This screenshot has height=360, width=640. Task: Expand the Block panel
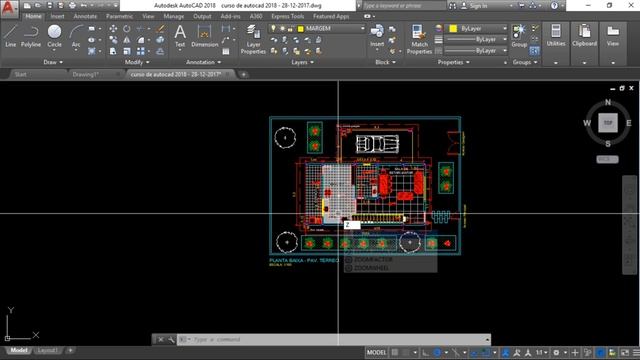click(x=385, y=62)
